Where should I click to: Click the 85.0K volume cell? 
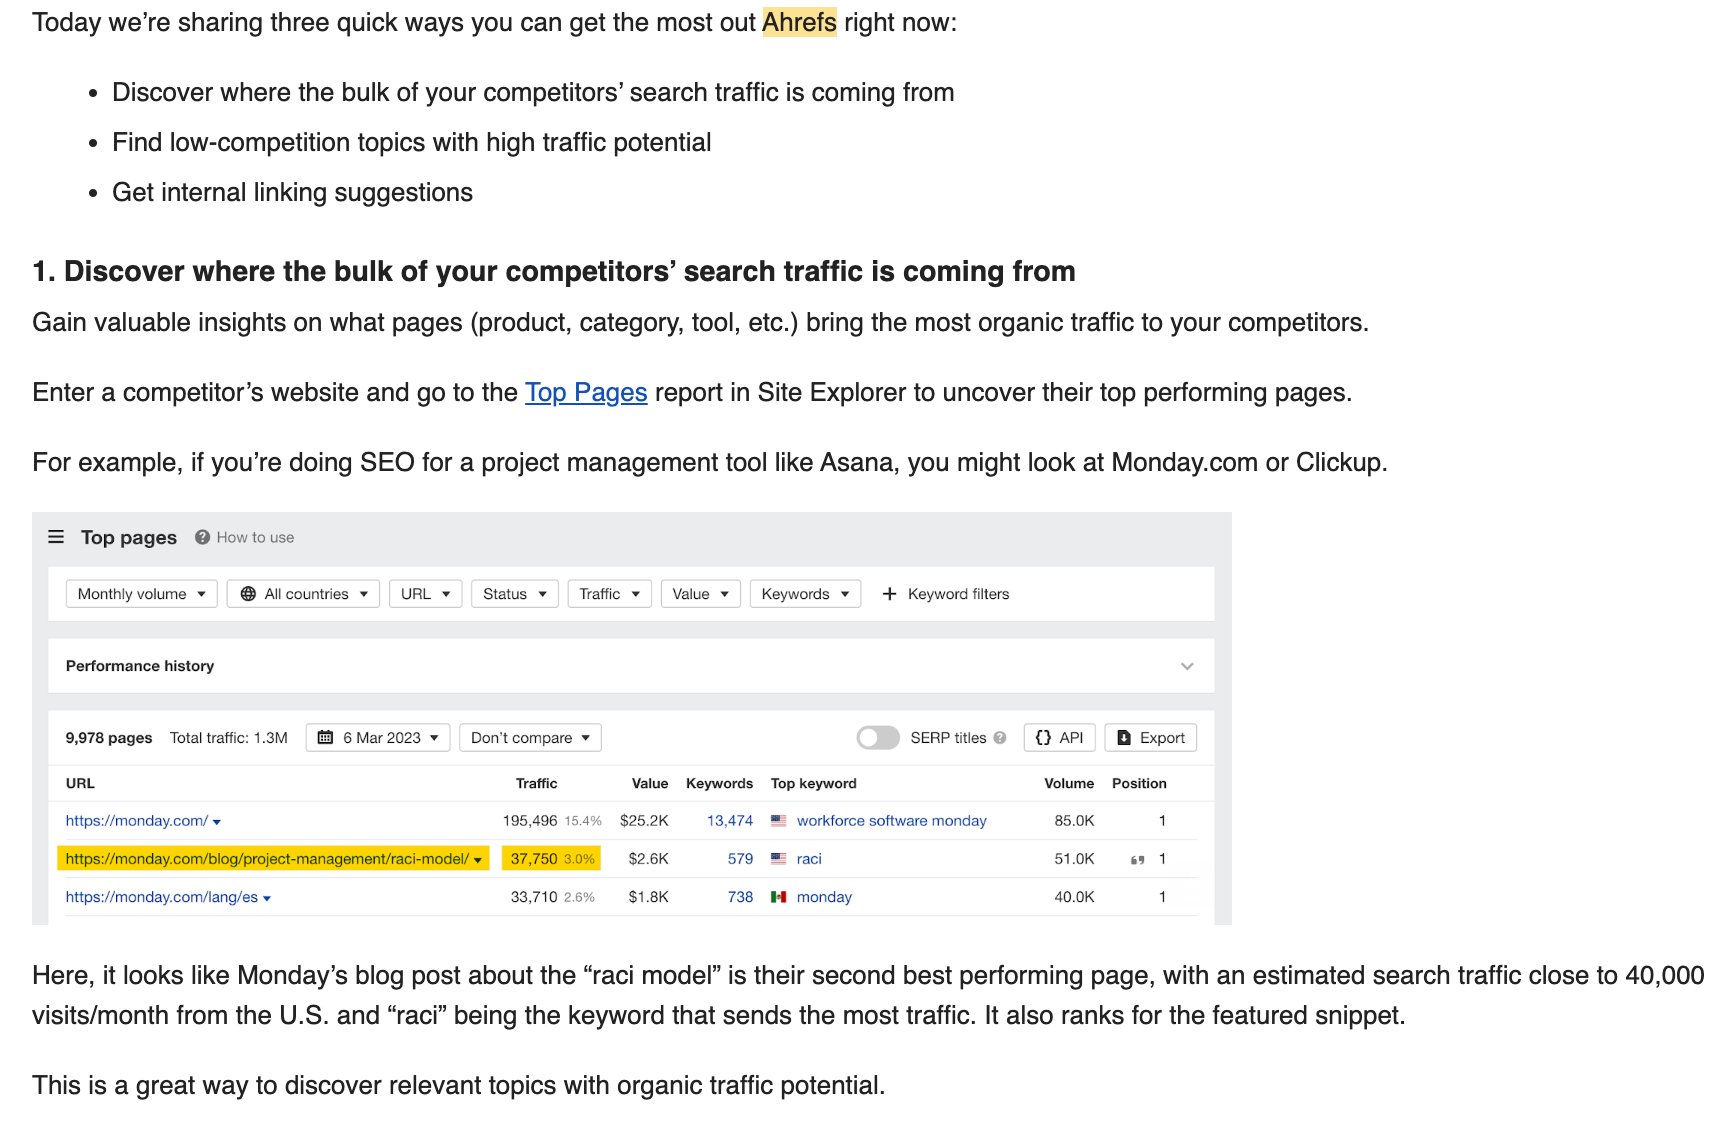click(x=1075, y=821)
